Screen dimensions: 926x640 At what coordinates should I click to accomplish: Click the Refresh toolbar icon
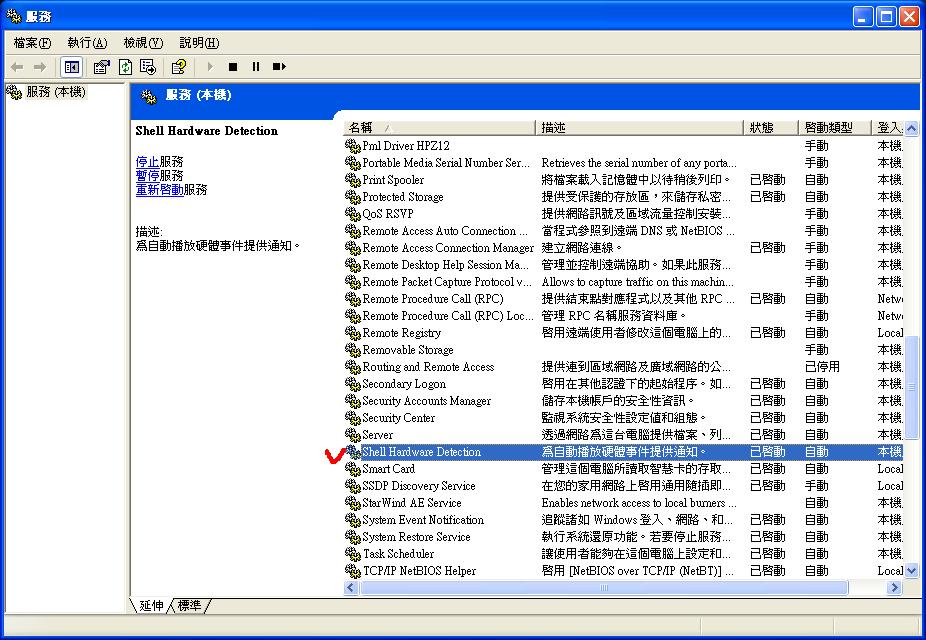(x=125, y=67)
